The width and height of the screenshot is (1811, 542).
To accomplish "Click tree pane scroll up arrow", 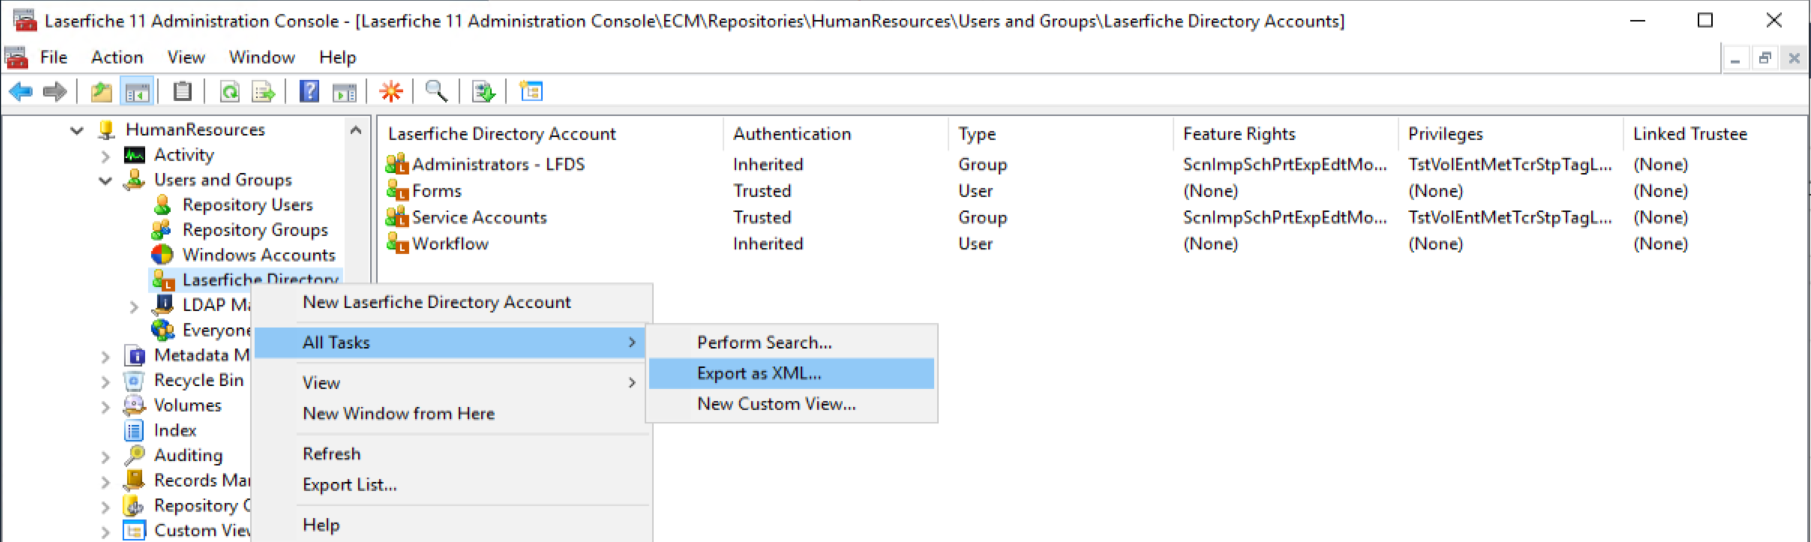I will 356,130.
